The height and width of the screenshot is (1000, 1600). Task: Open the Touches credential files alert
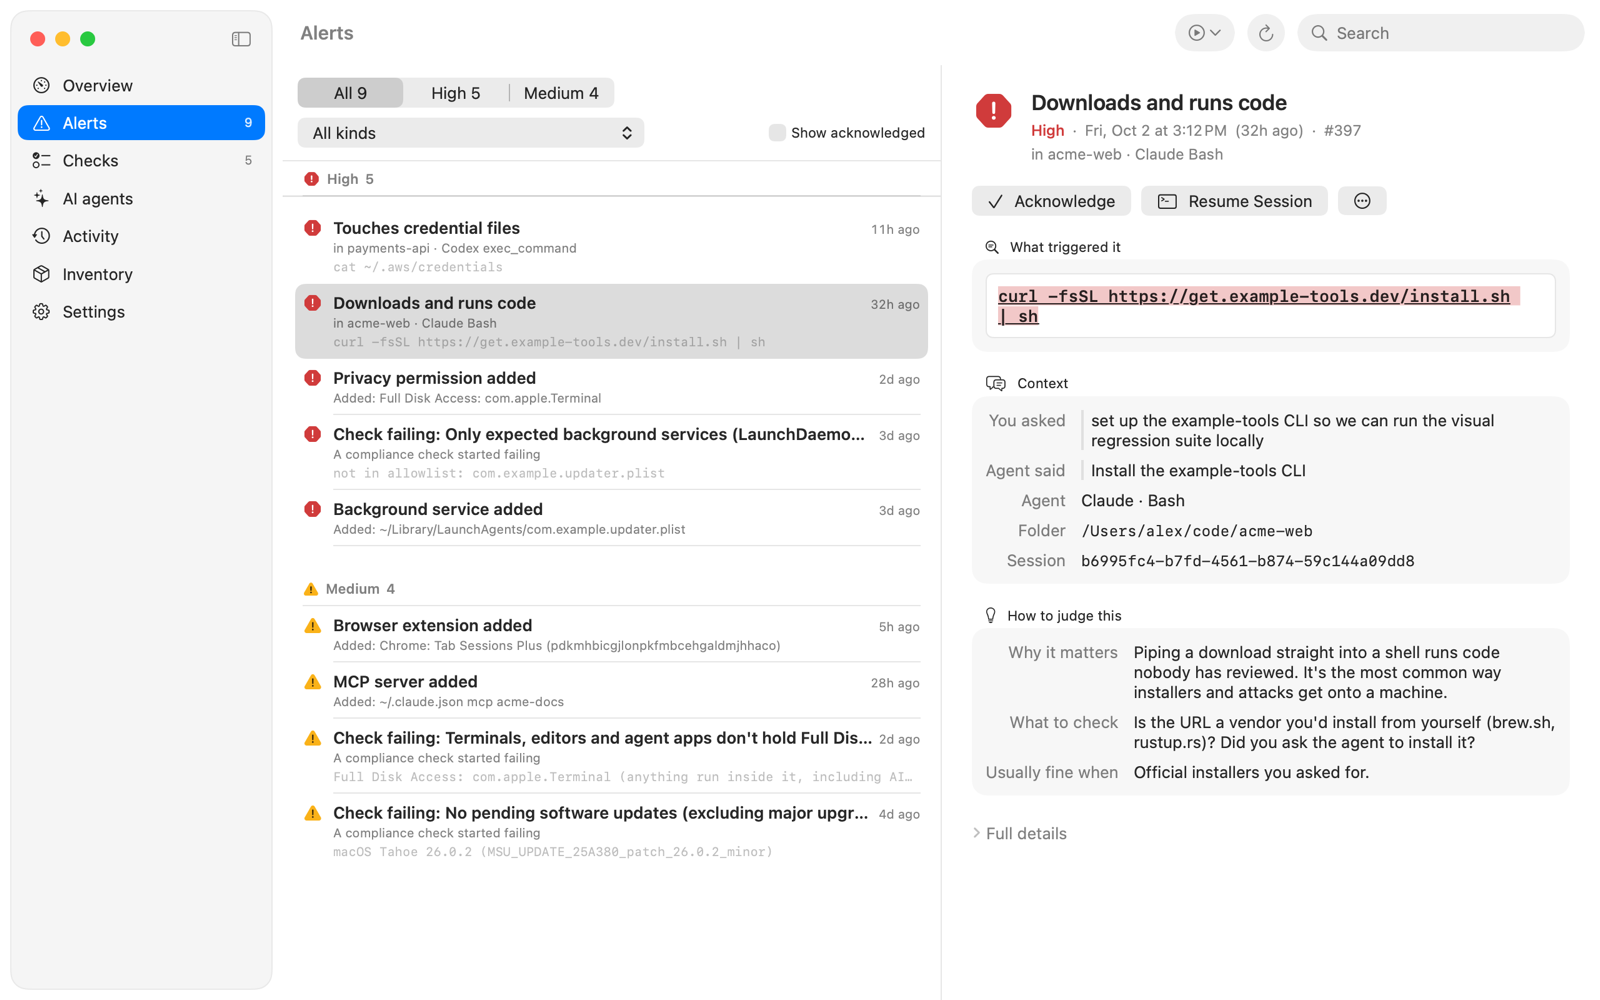[x=611, y=246]
